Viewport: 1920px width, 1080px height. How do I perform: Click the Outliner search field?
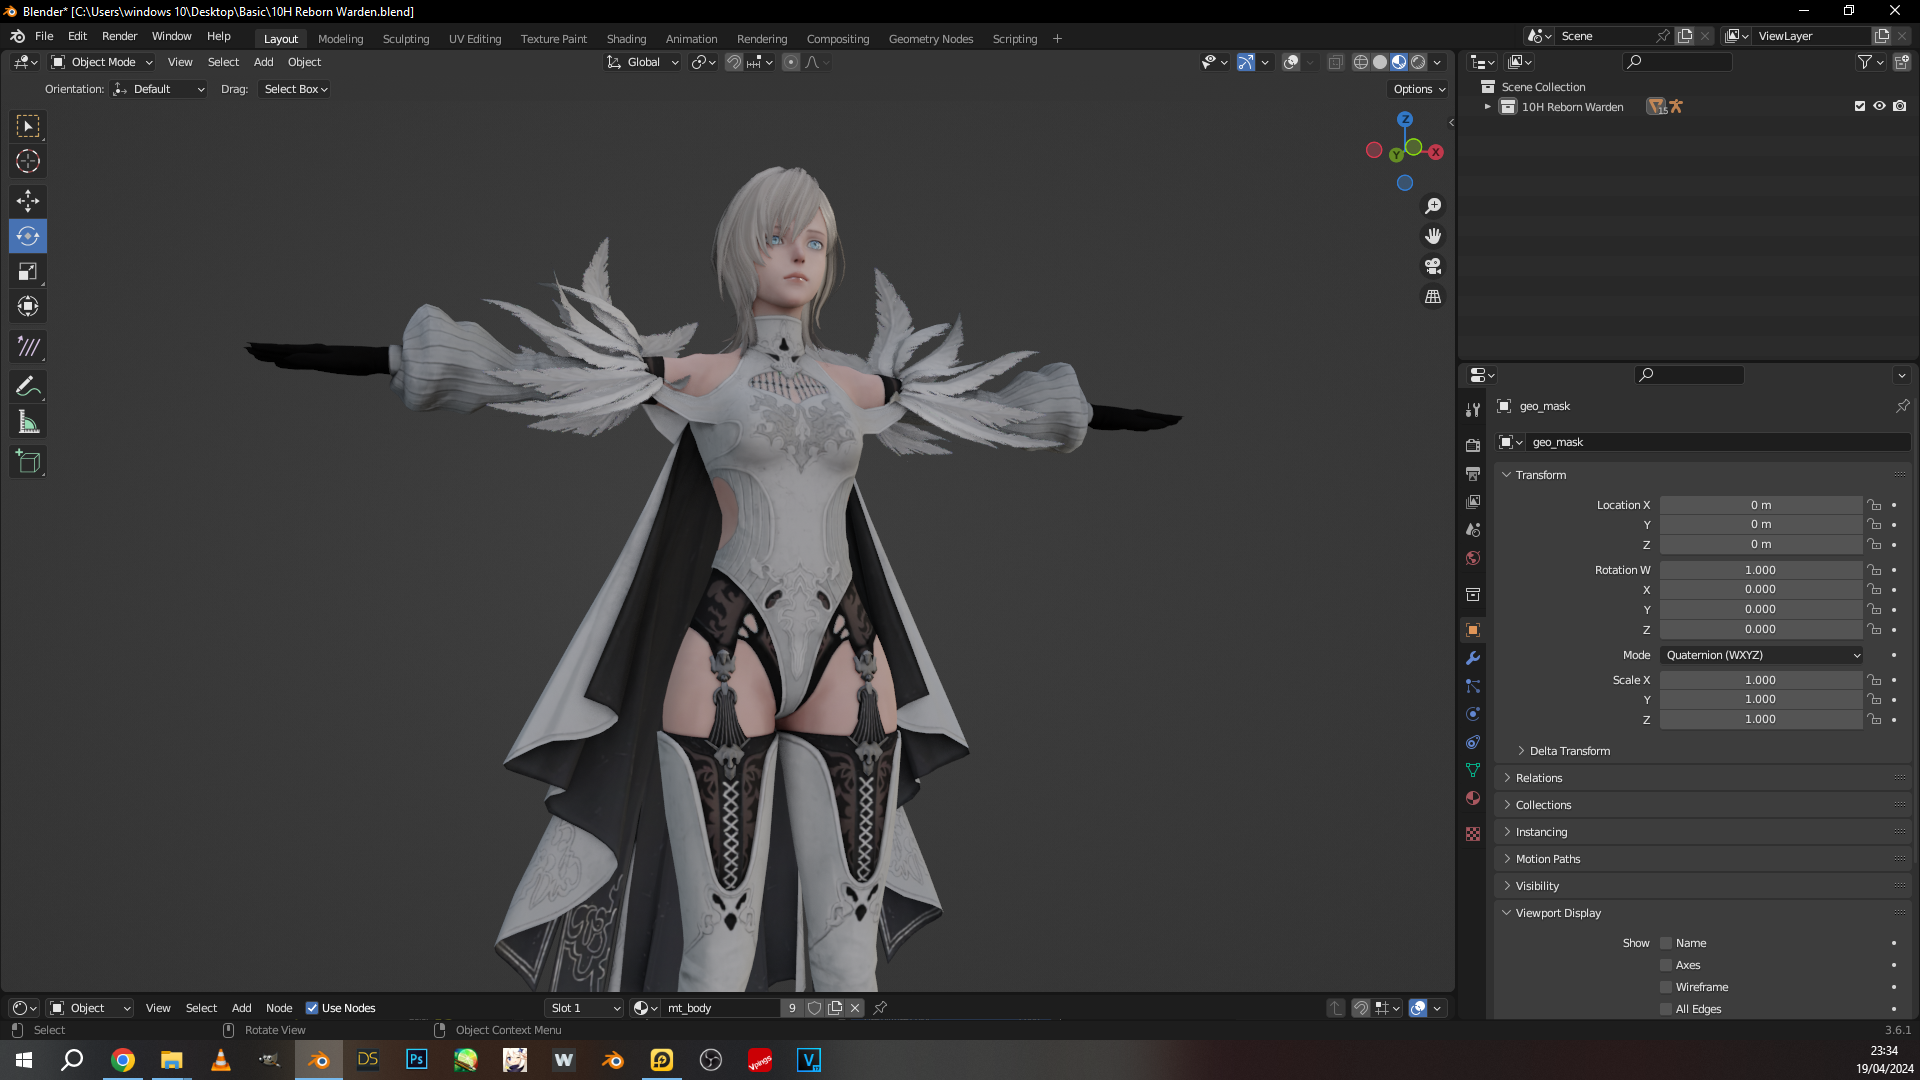tap(1678, 62)
